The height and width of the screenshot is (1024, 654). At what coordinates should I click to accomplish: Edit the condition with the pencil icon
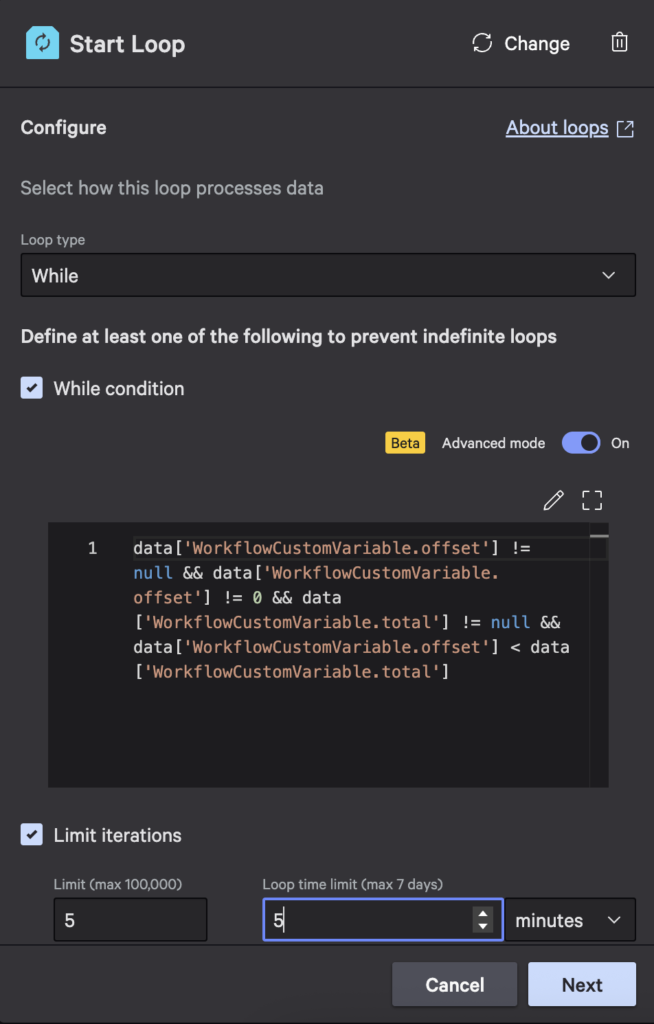(x=553, y=499)
